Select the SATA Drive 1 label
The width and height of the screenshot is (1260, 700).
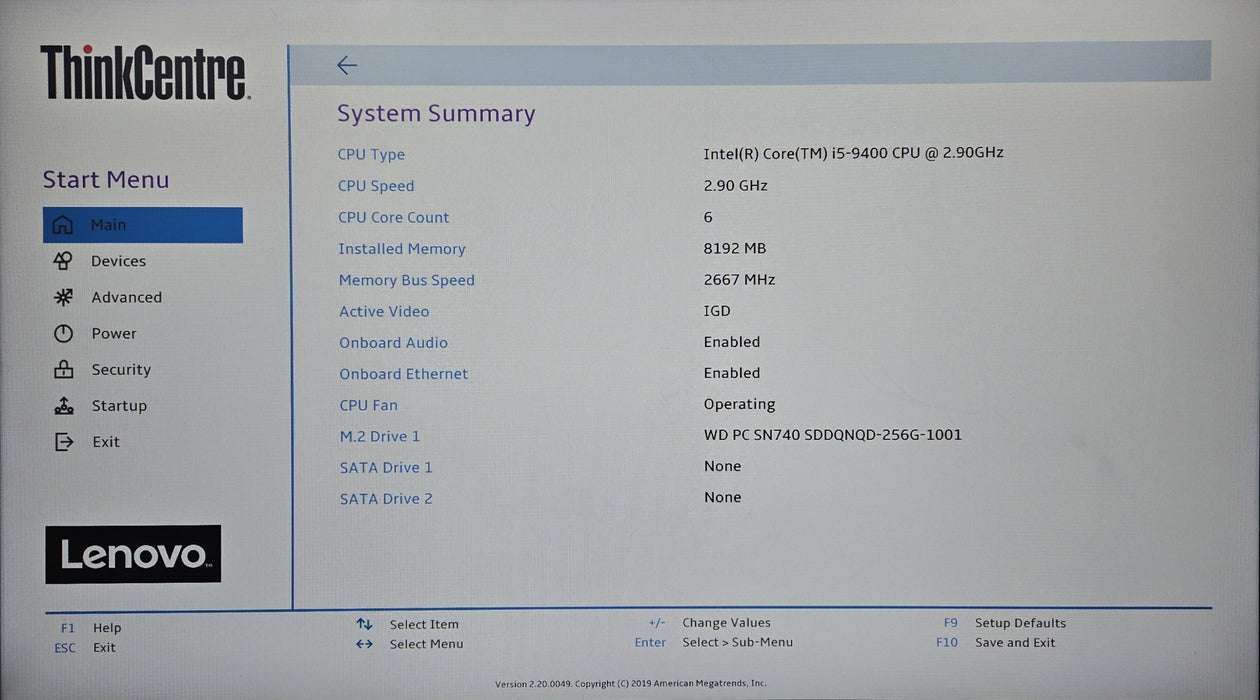(386, 468)
